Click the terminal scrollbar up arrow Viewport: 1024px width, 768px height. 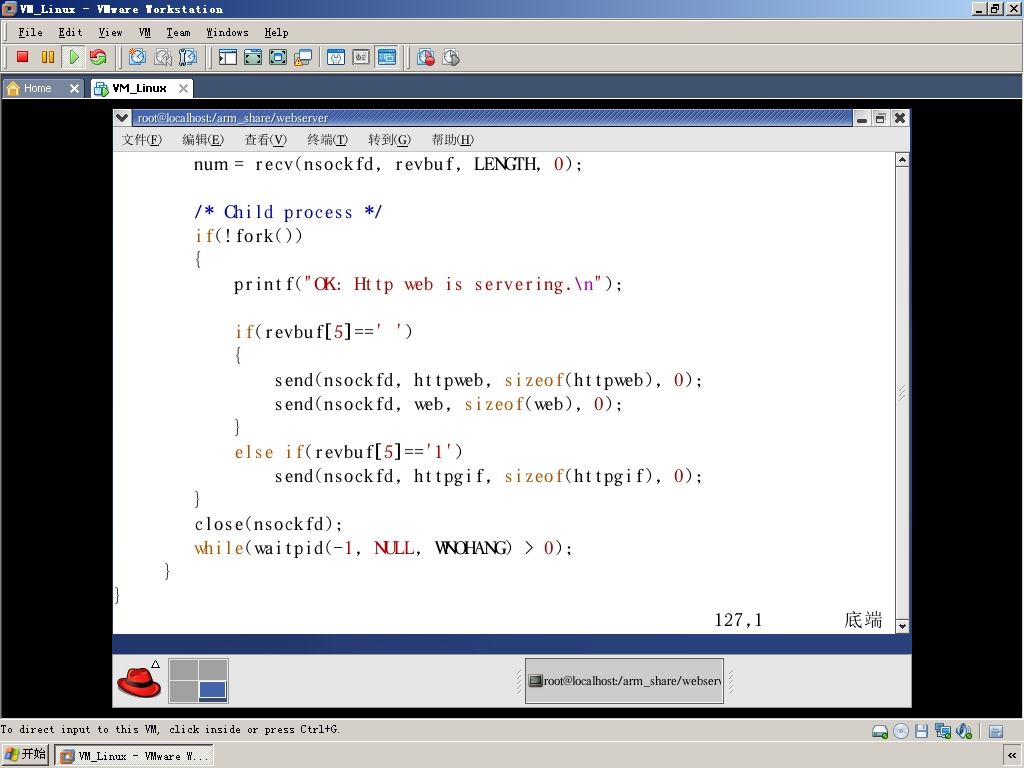pos(902,159)
